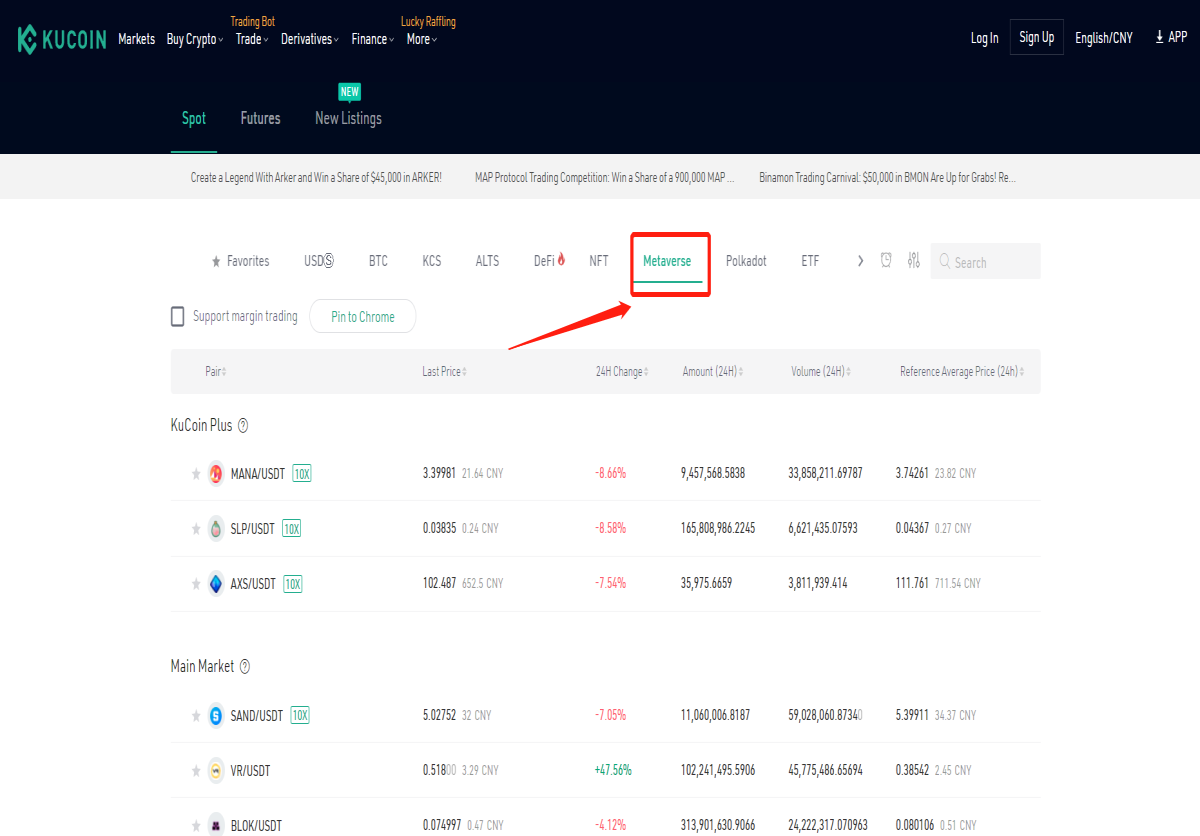1200x836 pixels.
Task: Enable Support margin trading checkbox
Action: [x=178, y=317]
